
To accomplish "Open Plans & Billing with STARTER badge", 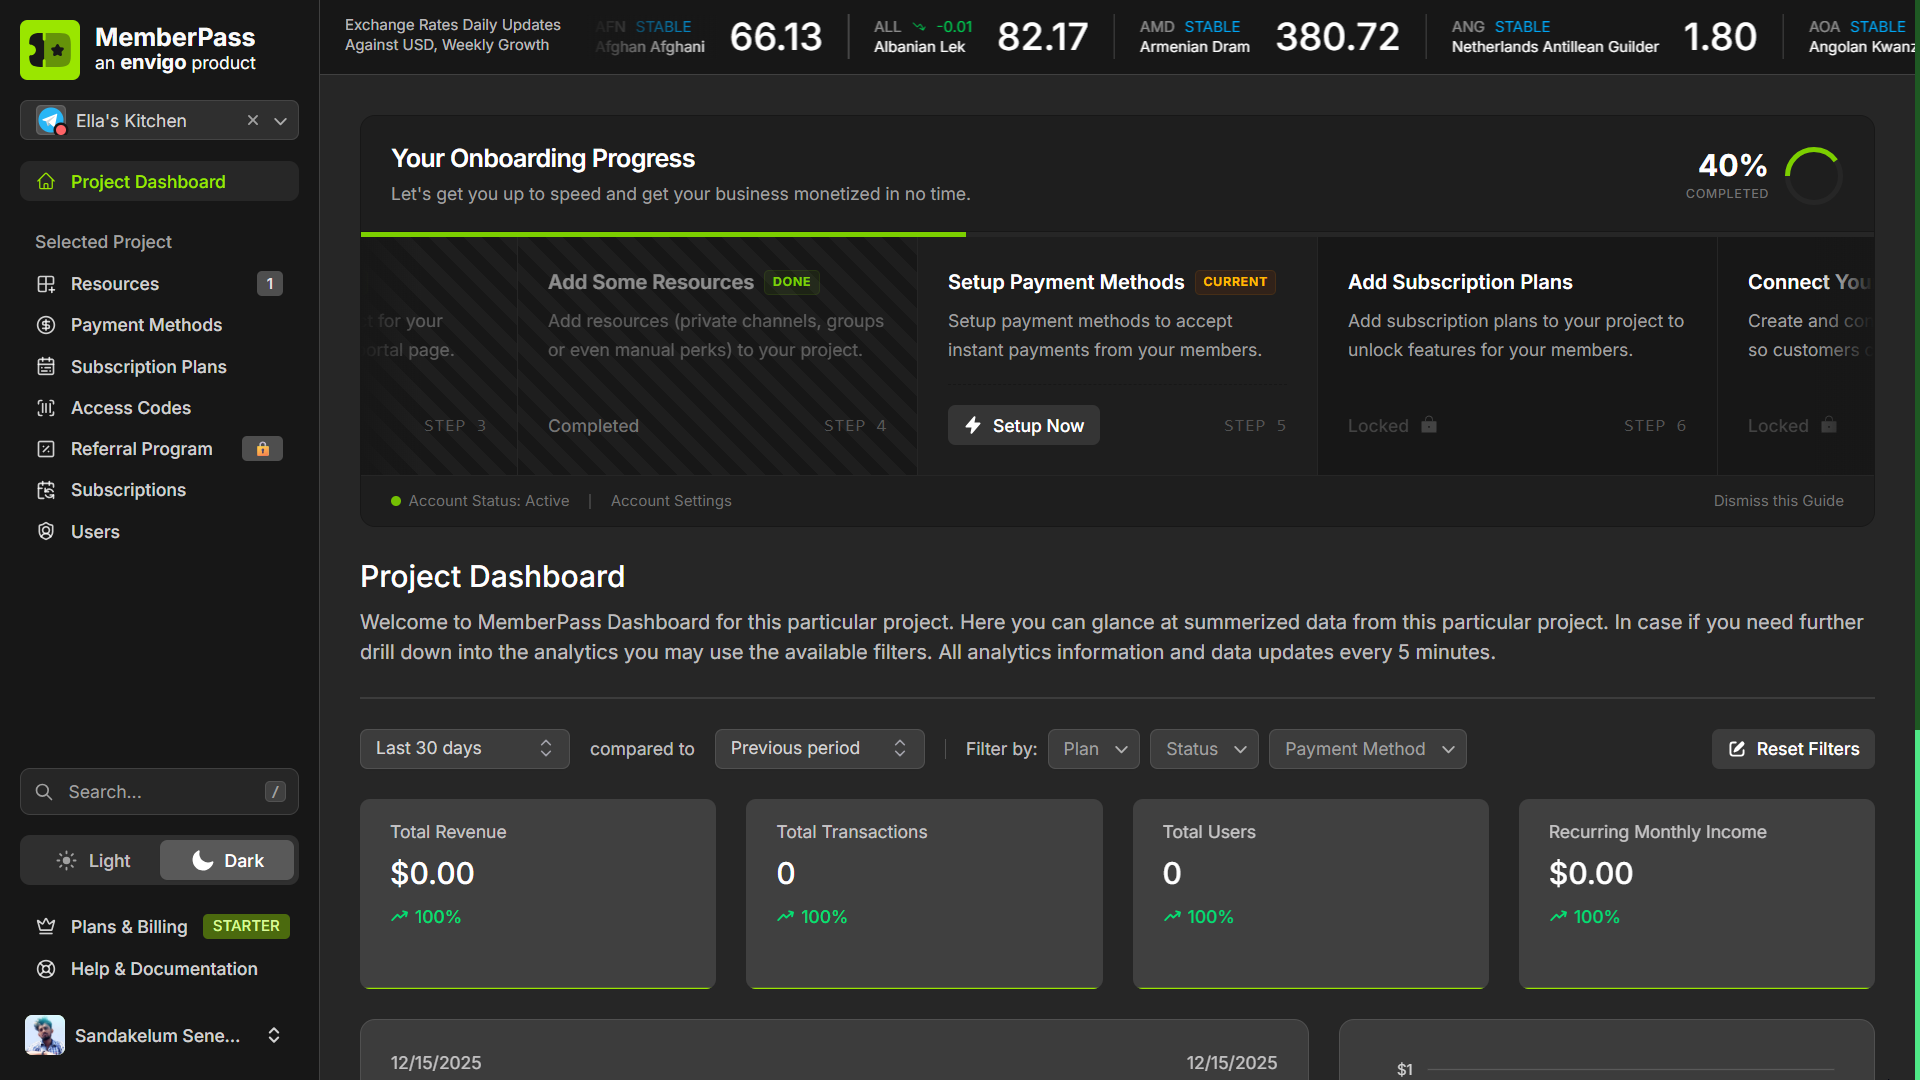I will tap(128, 927).
